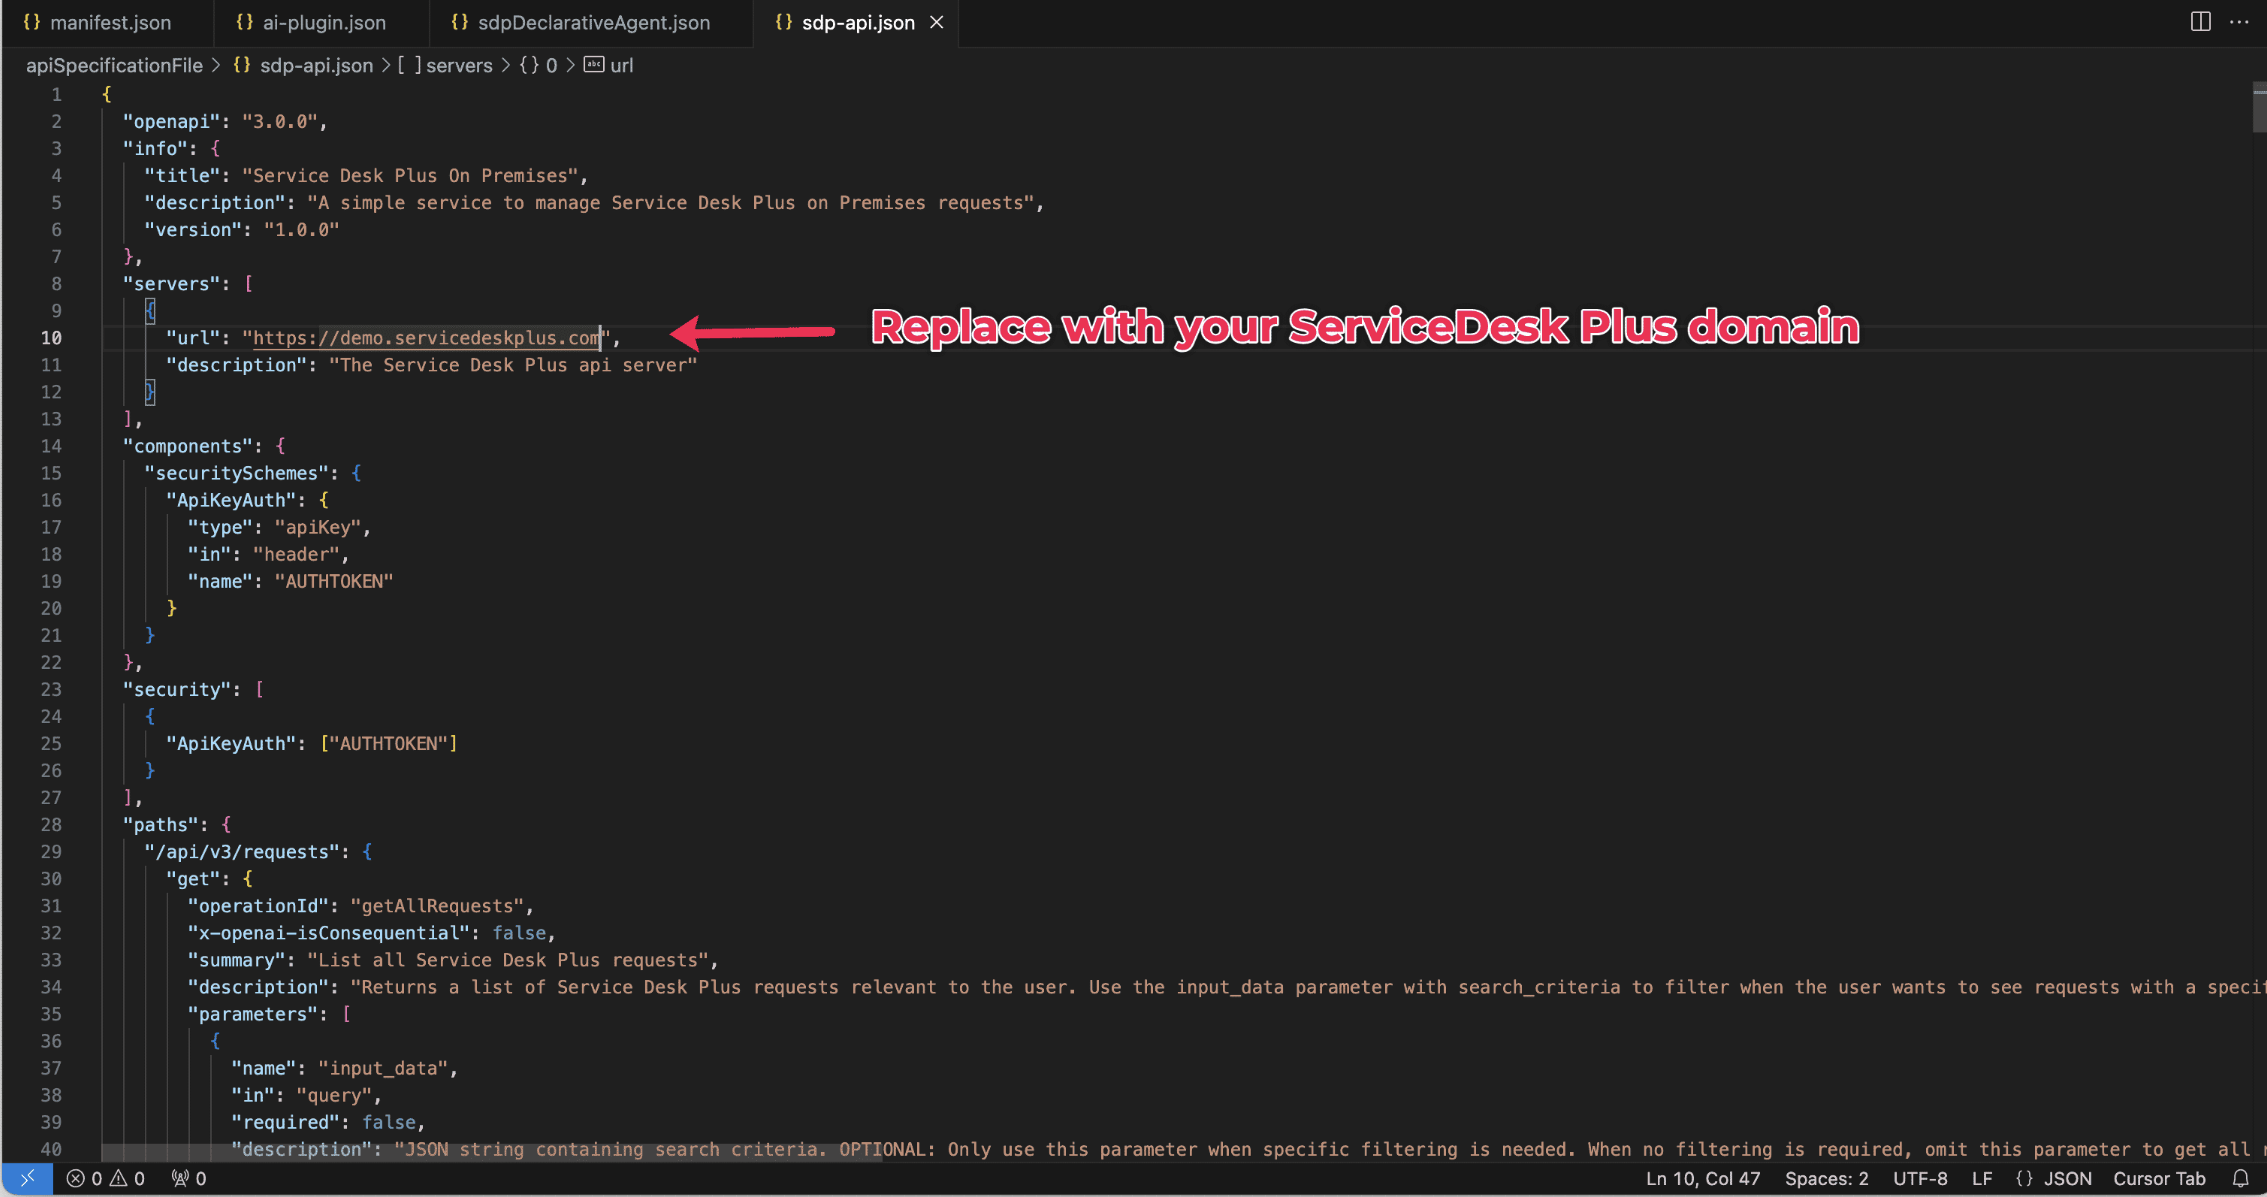Click "AUTHTOKEN" name value on line 19

(334, 581)
